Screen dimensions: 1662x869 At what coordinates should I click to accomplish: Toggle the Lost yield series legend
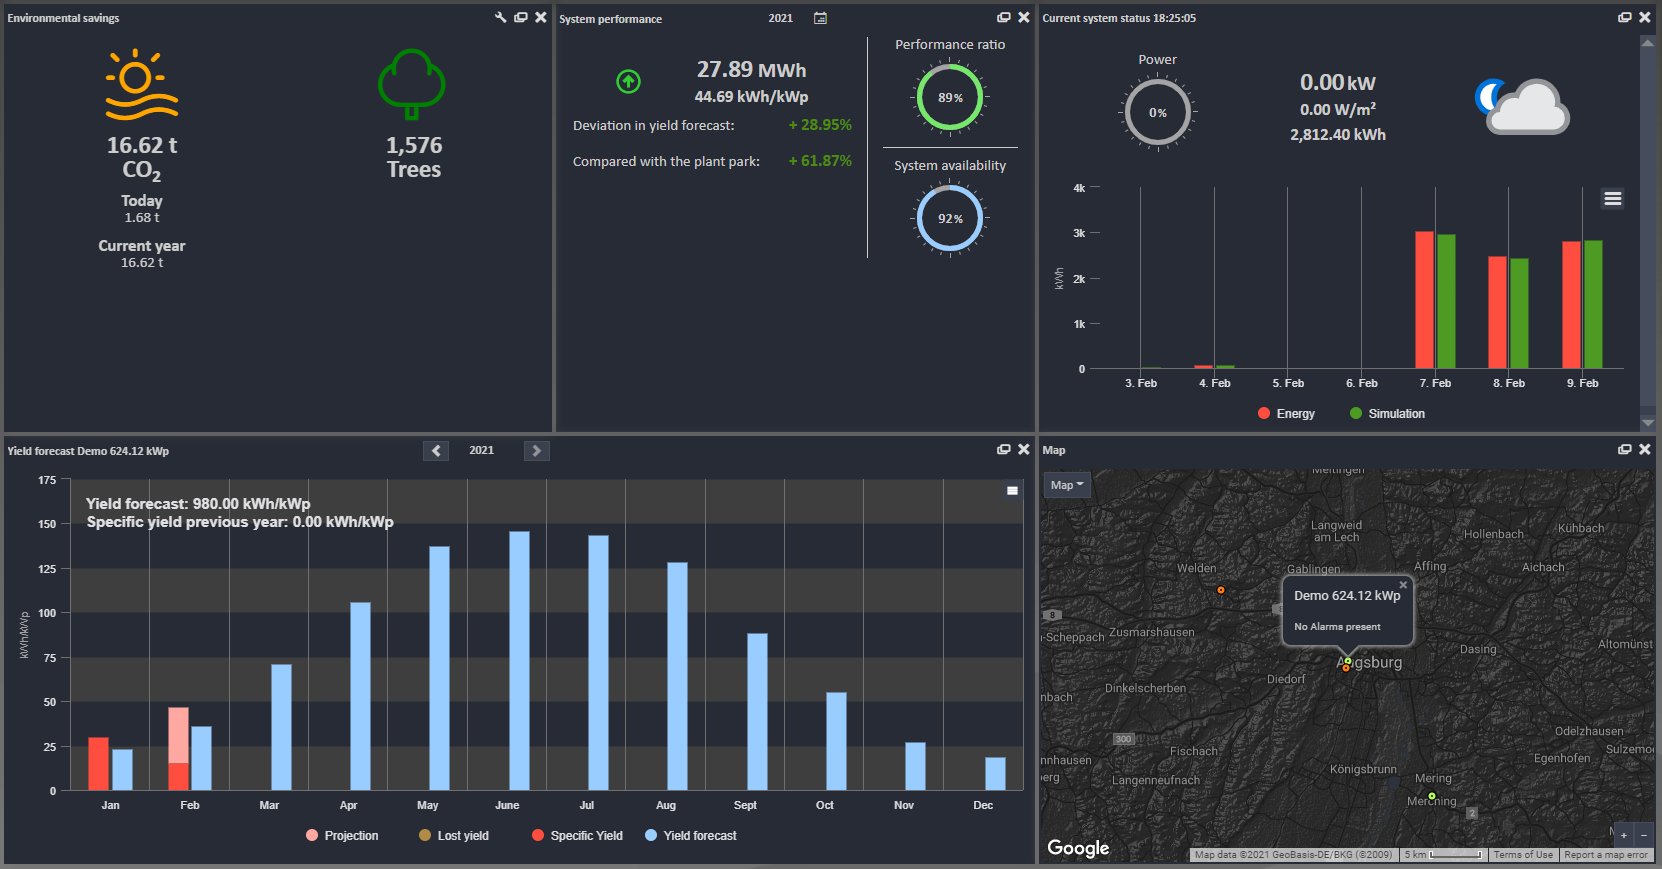tap(454, 835)
